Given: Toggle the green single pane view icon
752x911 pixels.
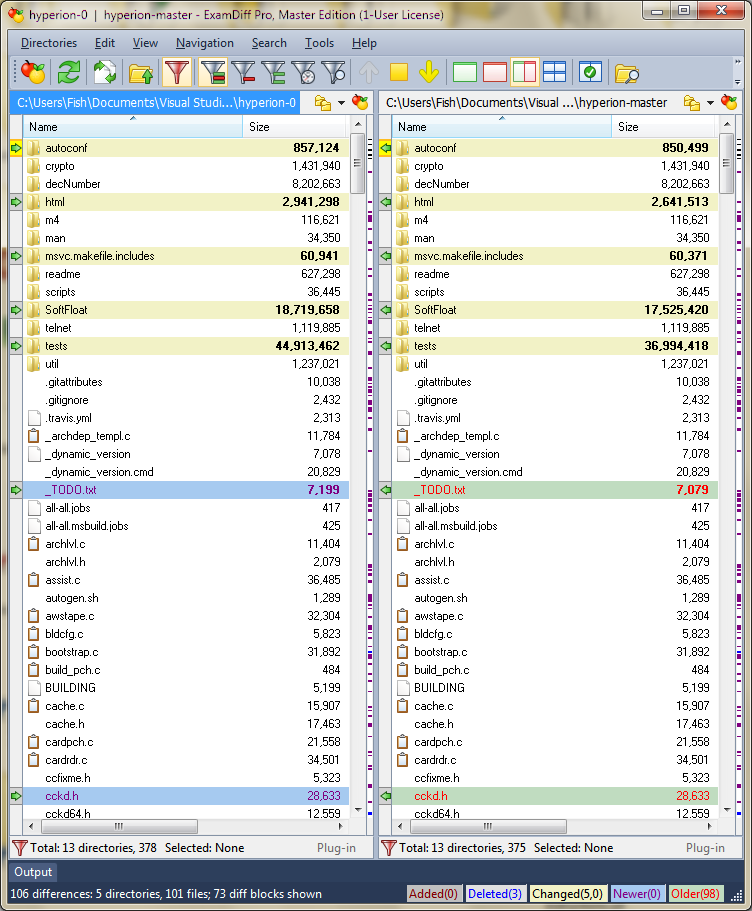Looking at the screenshot, I should (464, 72).
